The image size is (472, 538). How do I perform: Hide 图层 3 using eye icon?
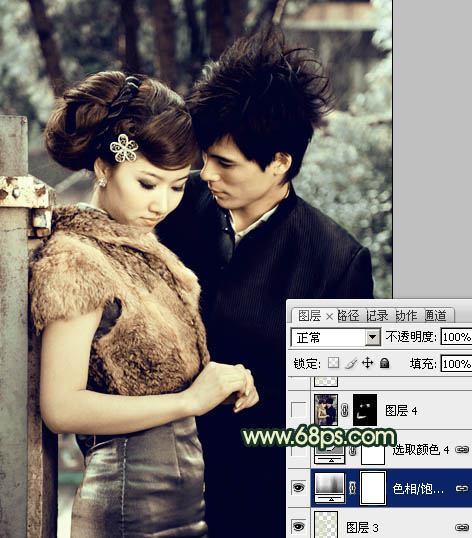point(298,526)
